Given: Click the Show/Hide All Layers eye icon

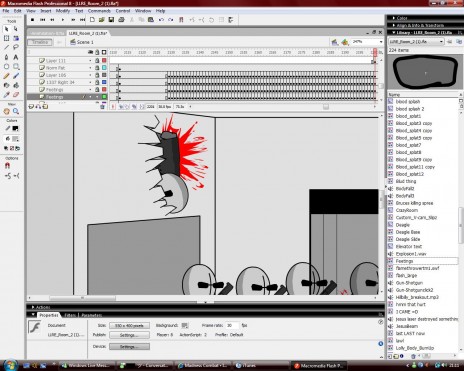Looking at the screenshot, I should (90, 52).
